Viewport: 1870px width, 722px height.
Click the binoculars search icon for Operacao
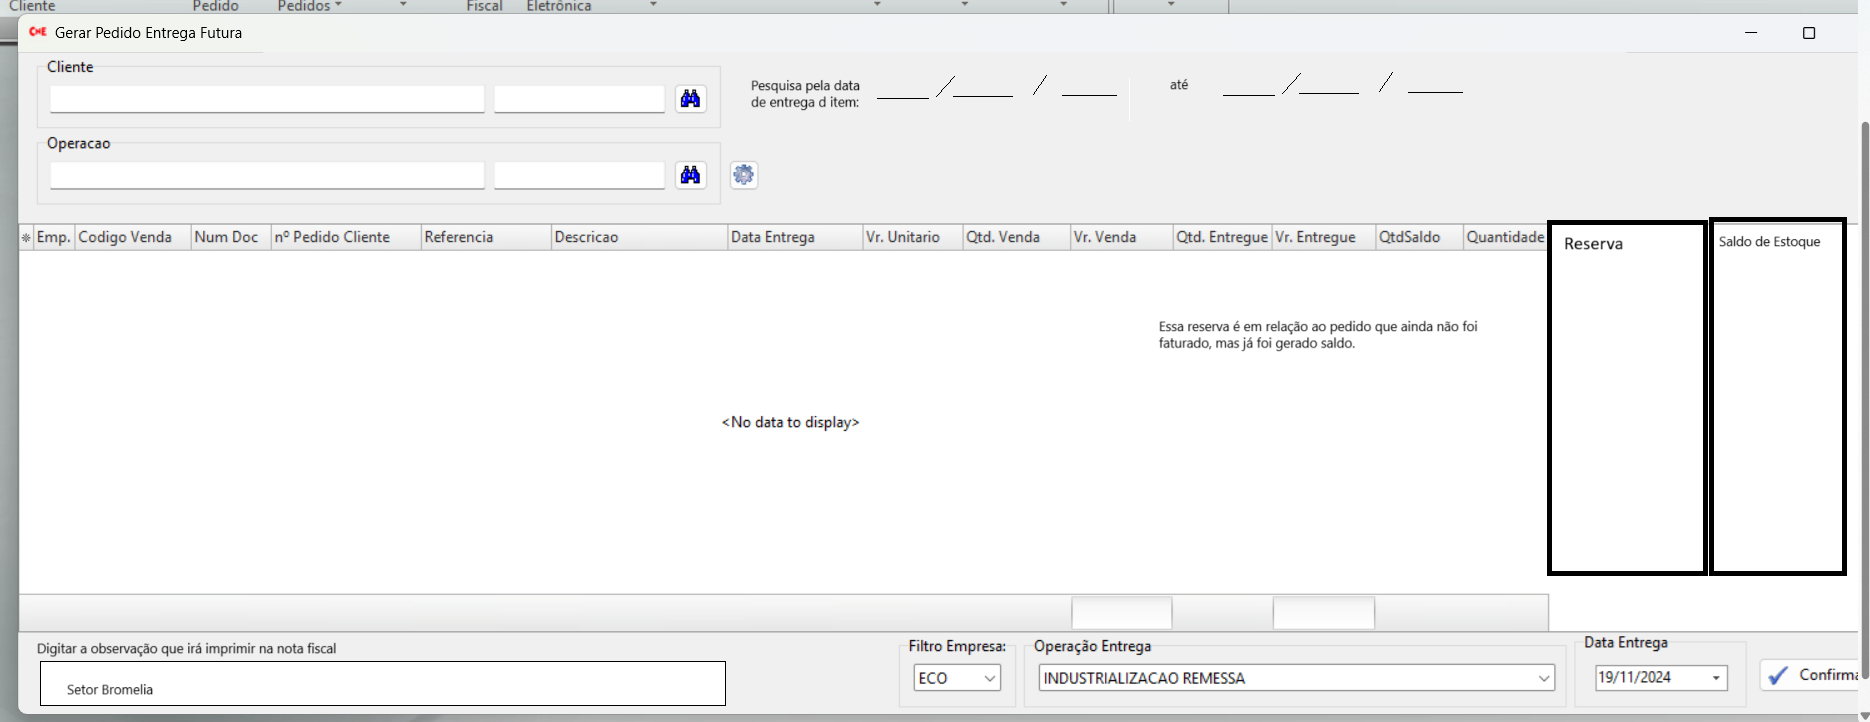[690, 175]
